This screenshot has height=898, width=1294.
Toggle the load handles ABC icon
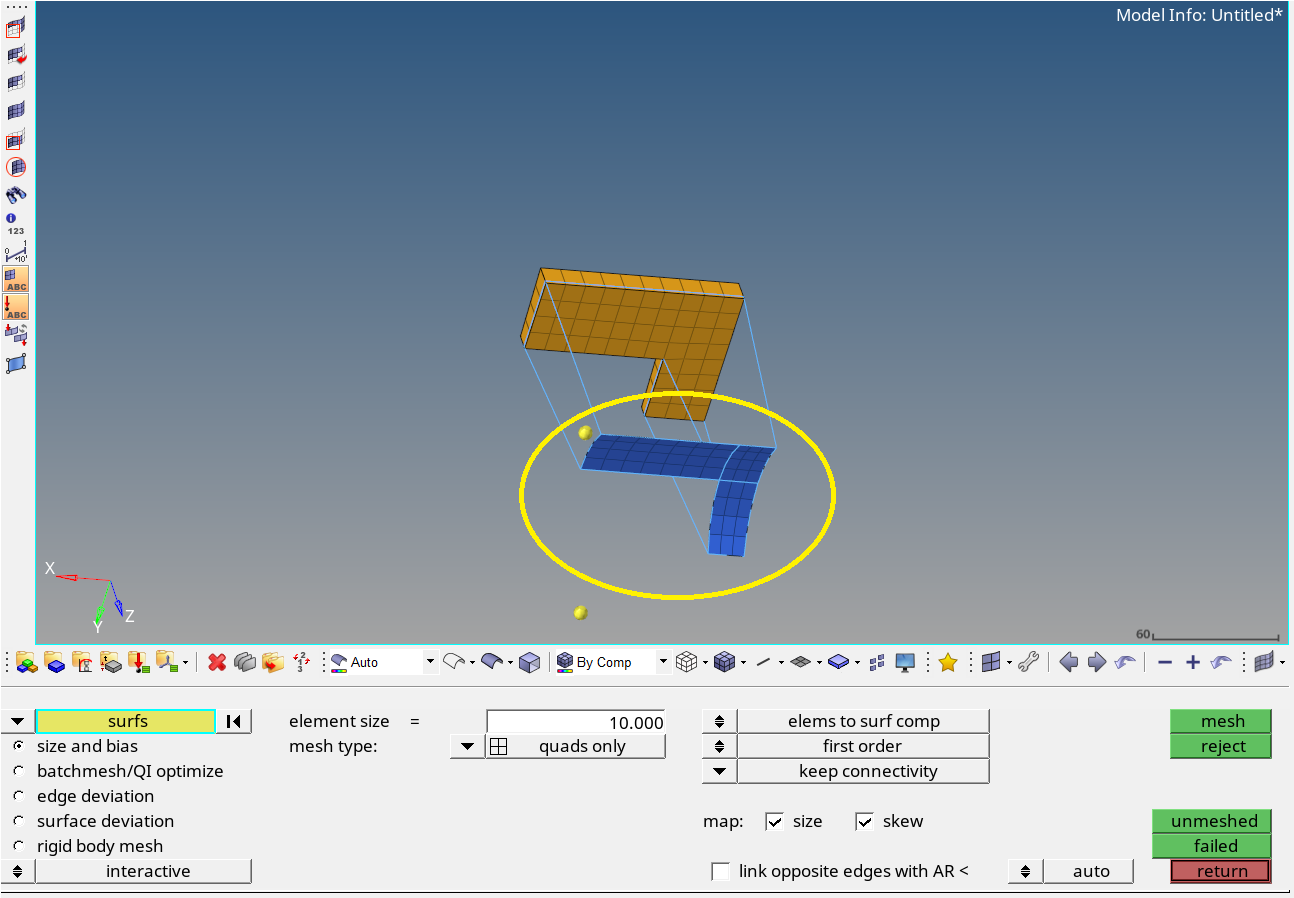pyautogui.click(x=16, y=307)
